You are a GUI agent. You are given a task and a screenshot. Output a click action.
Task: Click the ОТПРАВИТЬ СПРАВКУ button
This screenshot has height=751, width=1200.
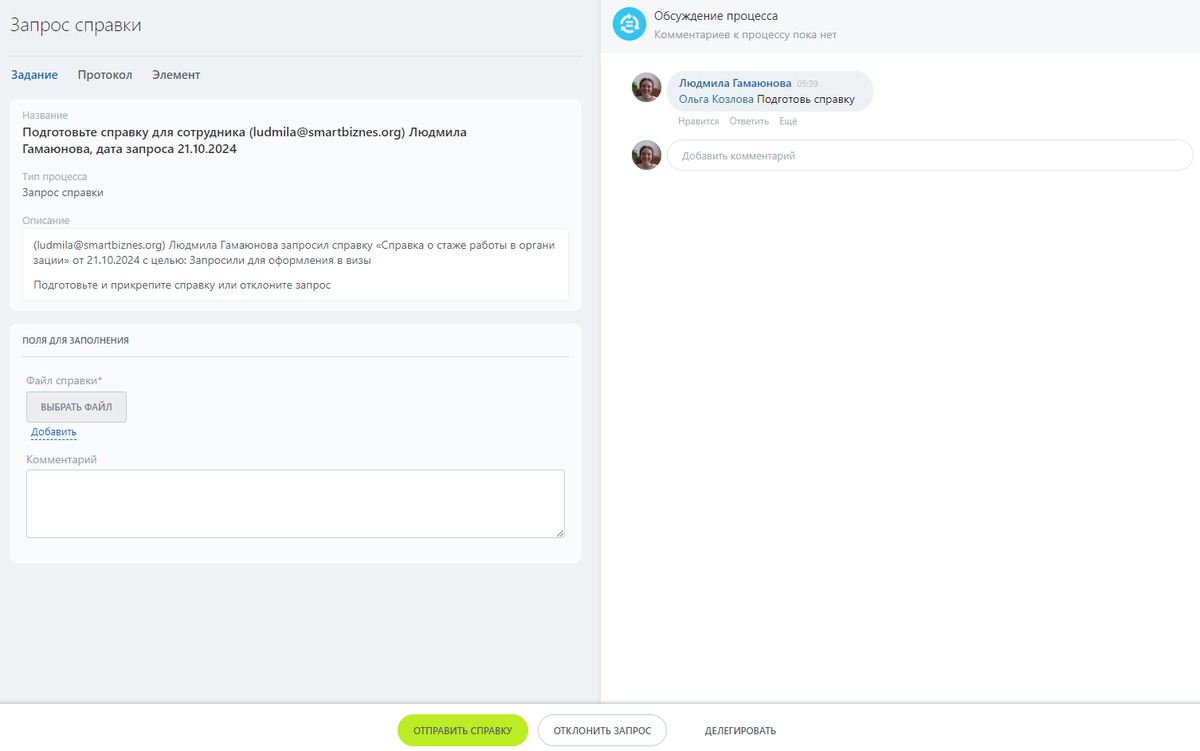click(462, 731)
